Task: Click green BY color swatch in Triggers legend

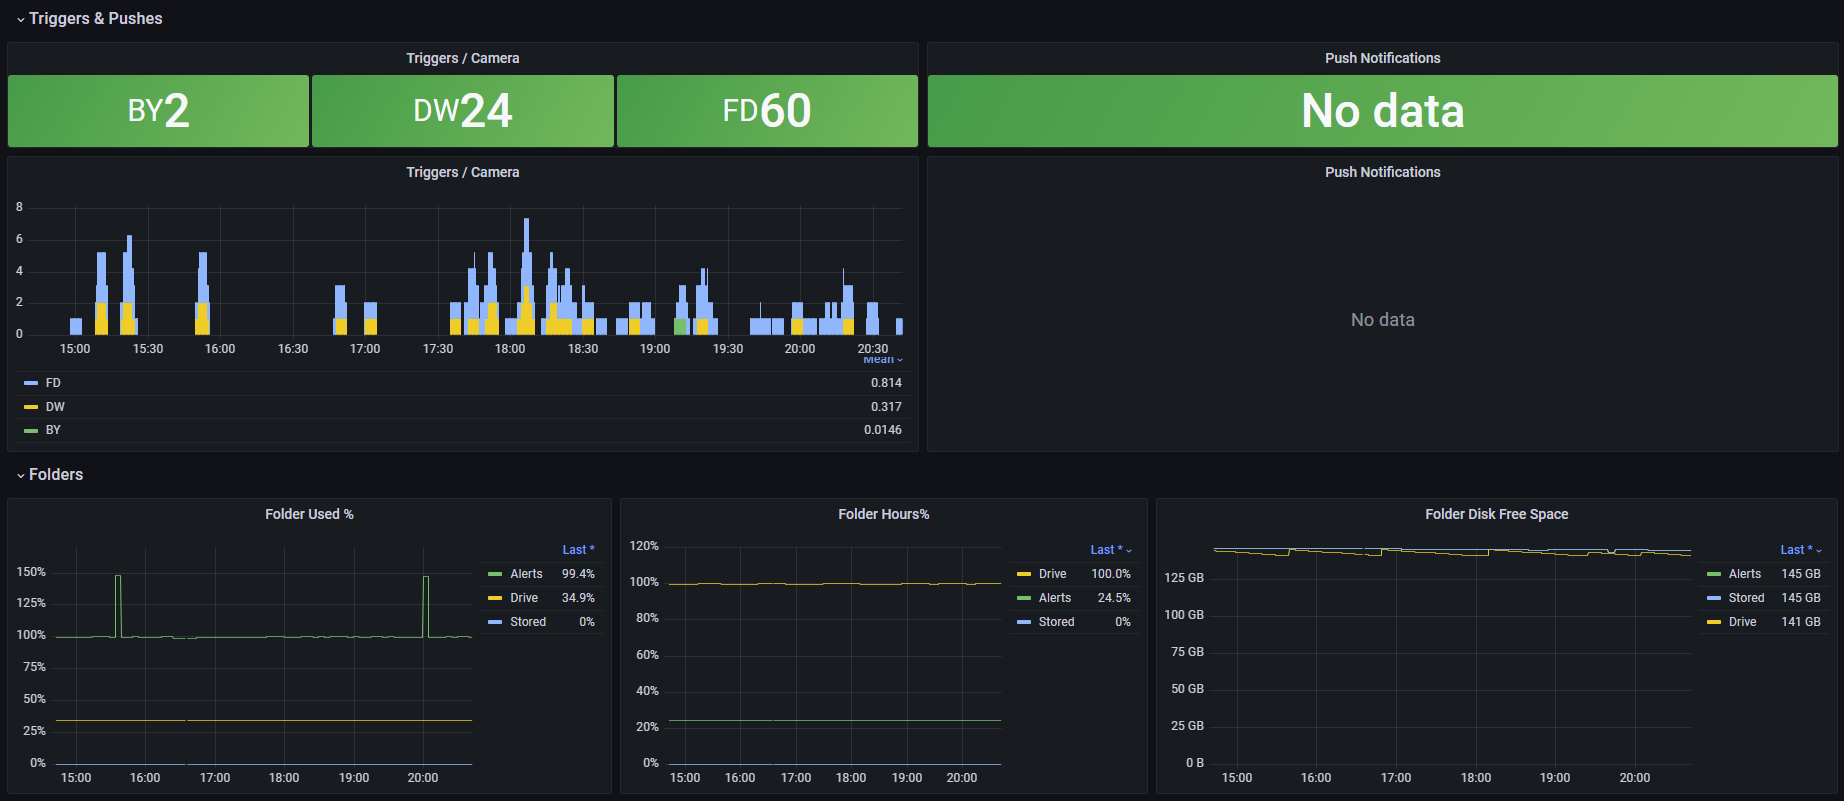Action: (x=31, y=430)
